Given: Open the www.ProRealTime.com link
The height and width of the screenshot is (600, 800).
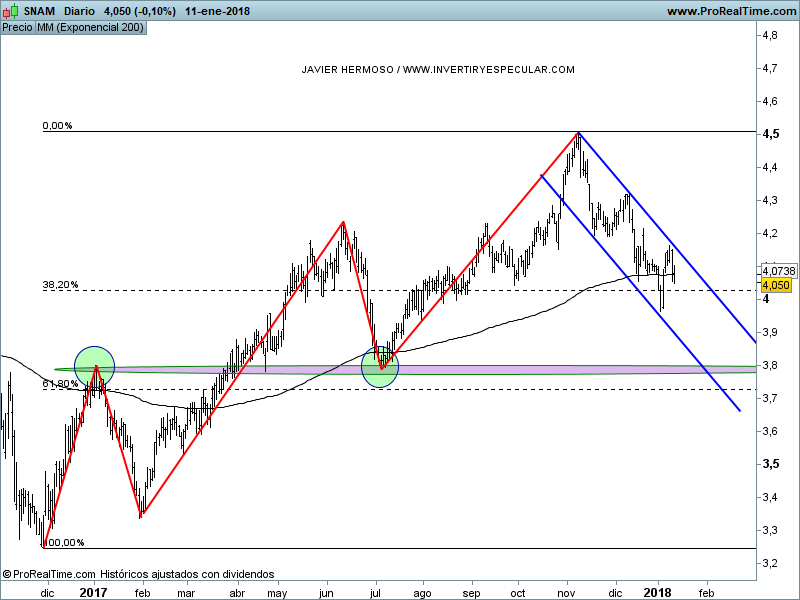Looking at the screenshot, I should tap(730, 11).
